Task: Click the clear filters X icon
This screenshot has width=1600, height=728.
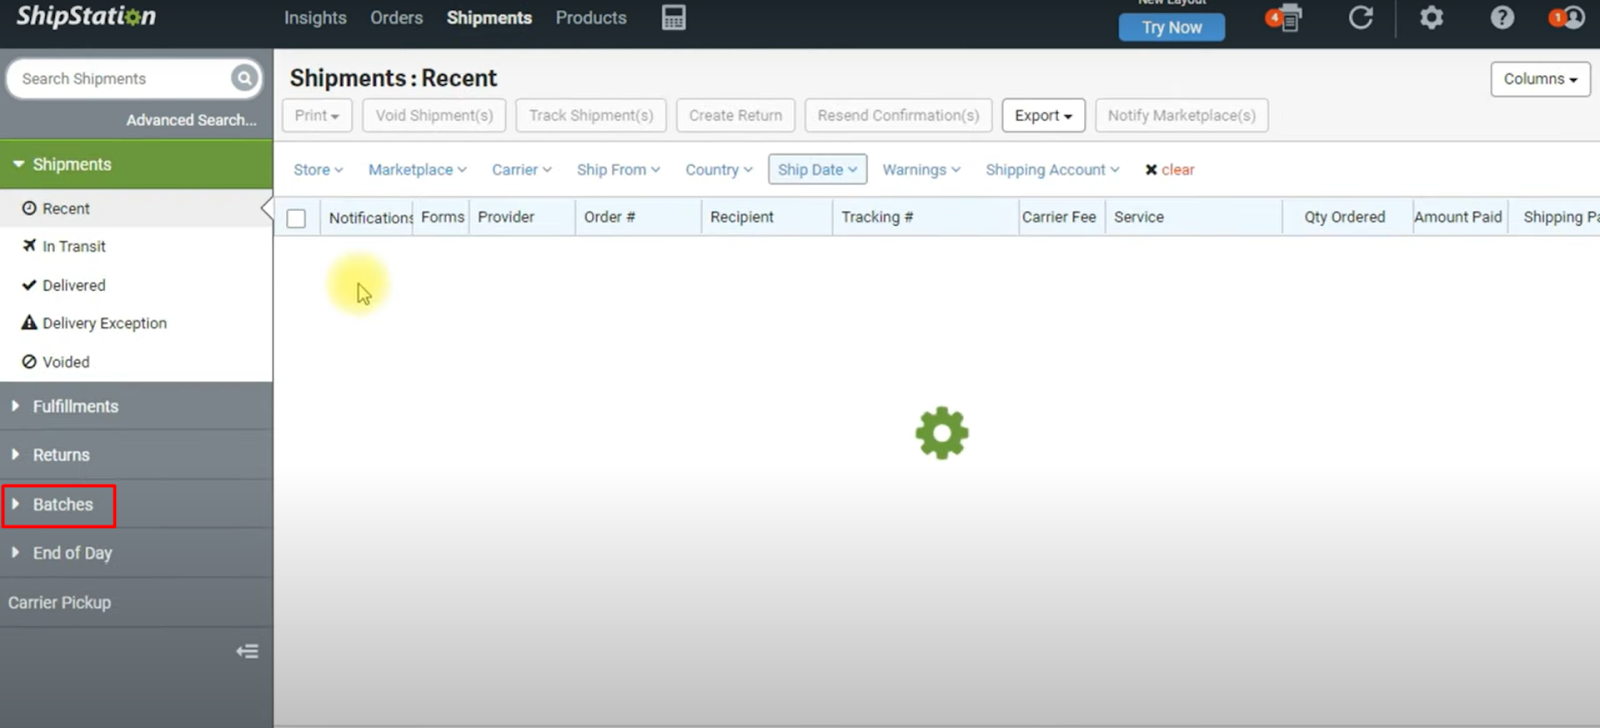Action: [1151, 170]
